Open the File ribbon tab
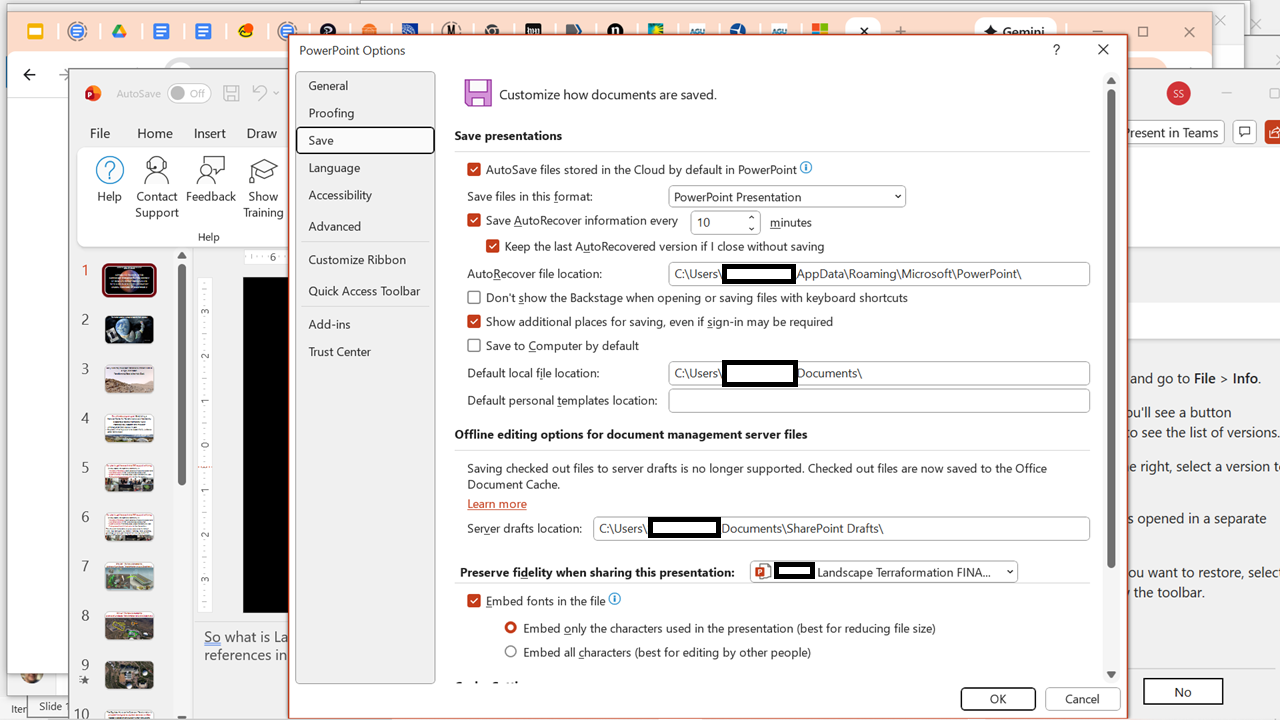This screenshot has height=720, width=1280. coord(100,133)
